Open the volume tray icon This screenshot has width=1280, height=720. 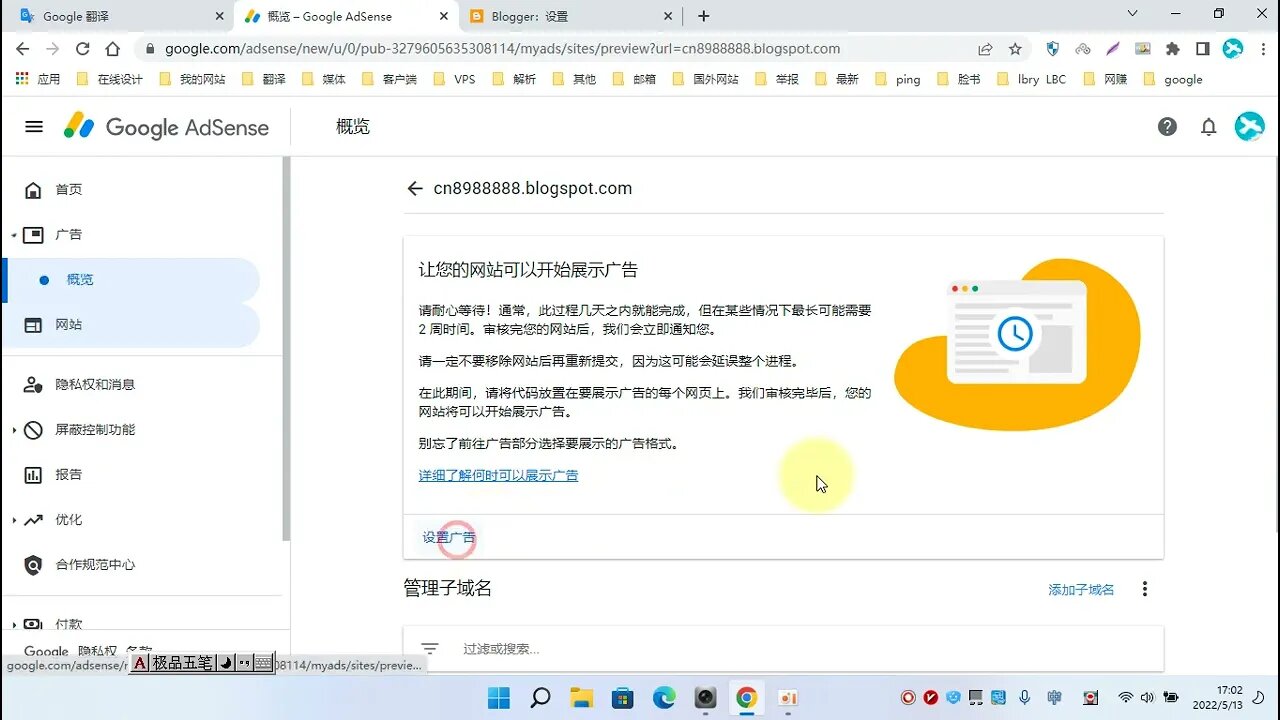click(x=1145, y=697)
